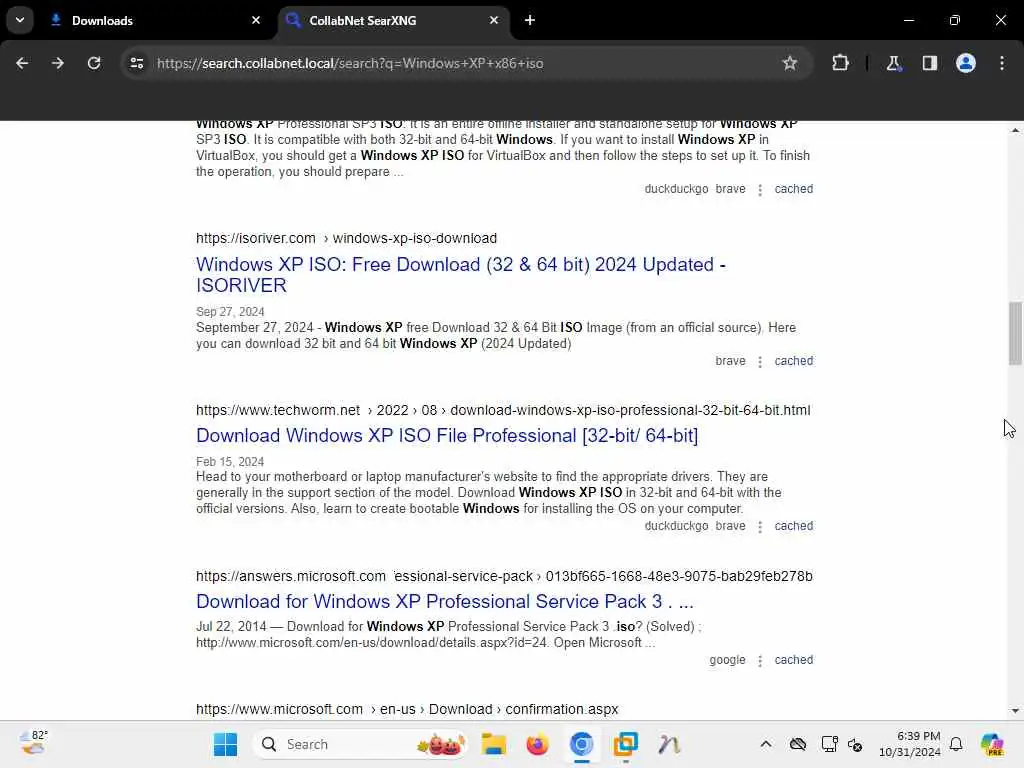This screenshot has height=768, width=1024.
Task: Expand the tab search dropdown
Action: click(20, 20)
